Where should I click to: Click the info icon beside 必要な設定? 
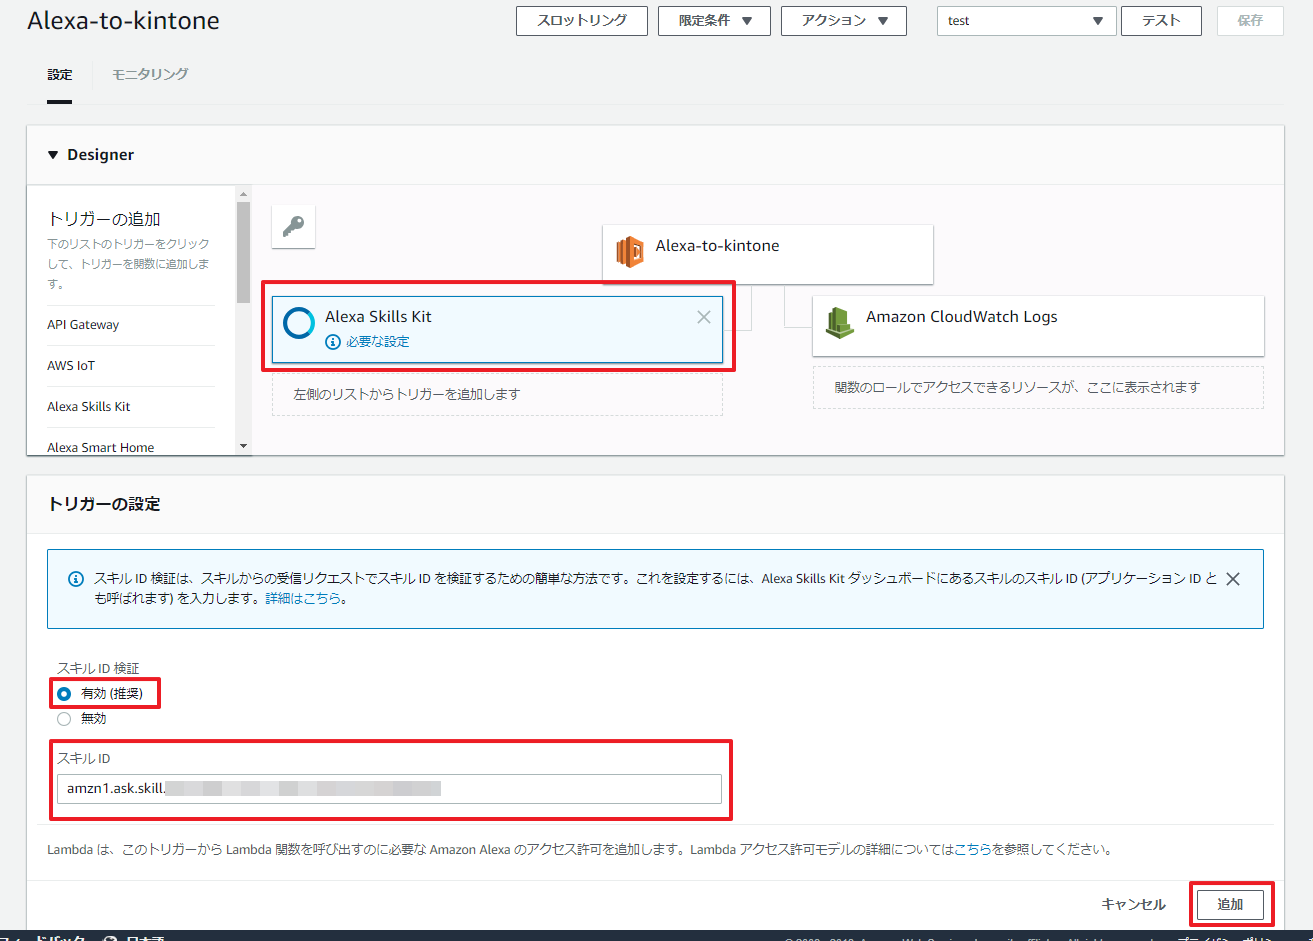tap(333, 342)
